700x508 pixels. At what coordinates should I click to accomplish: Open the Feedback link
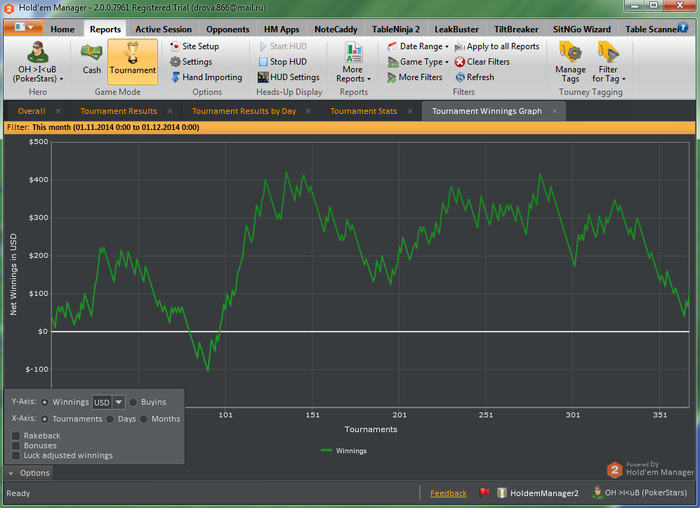(x=448, y=493)
